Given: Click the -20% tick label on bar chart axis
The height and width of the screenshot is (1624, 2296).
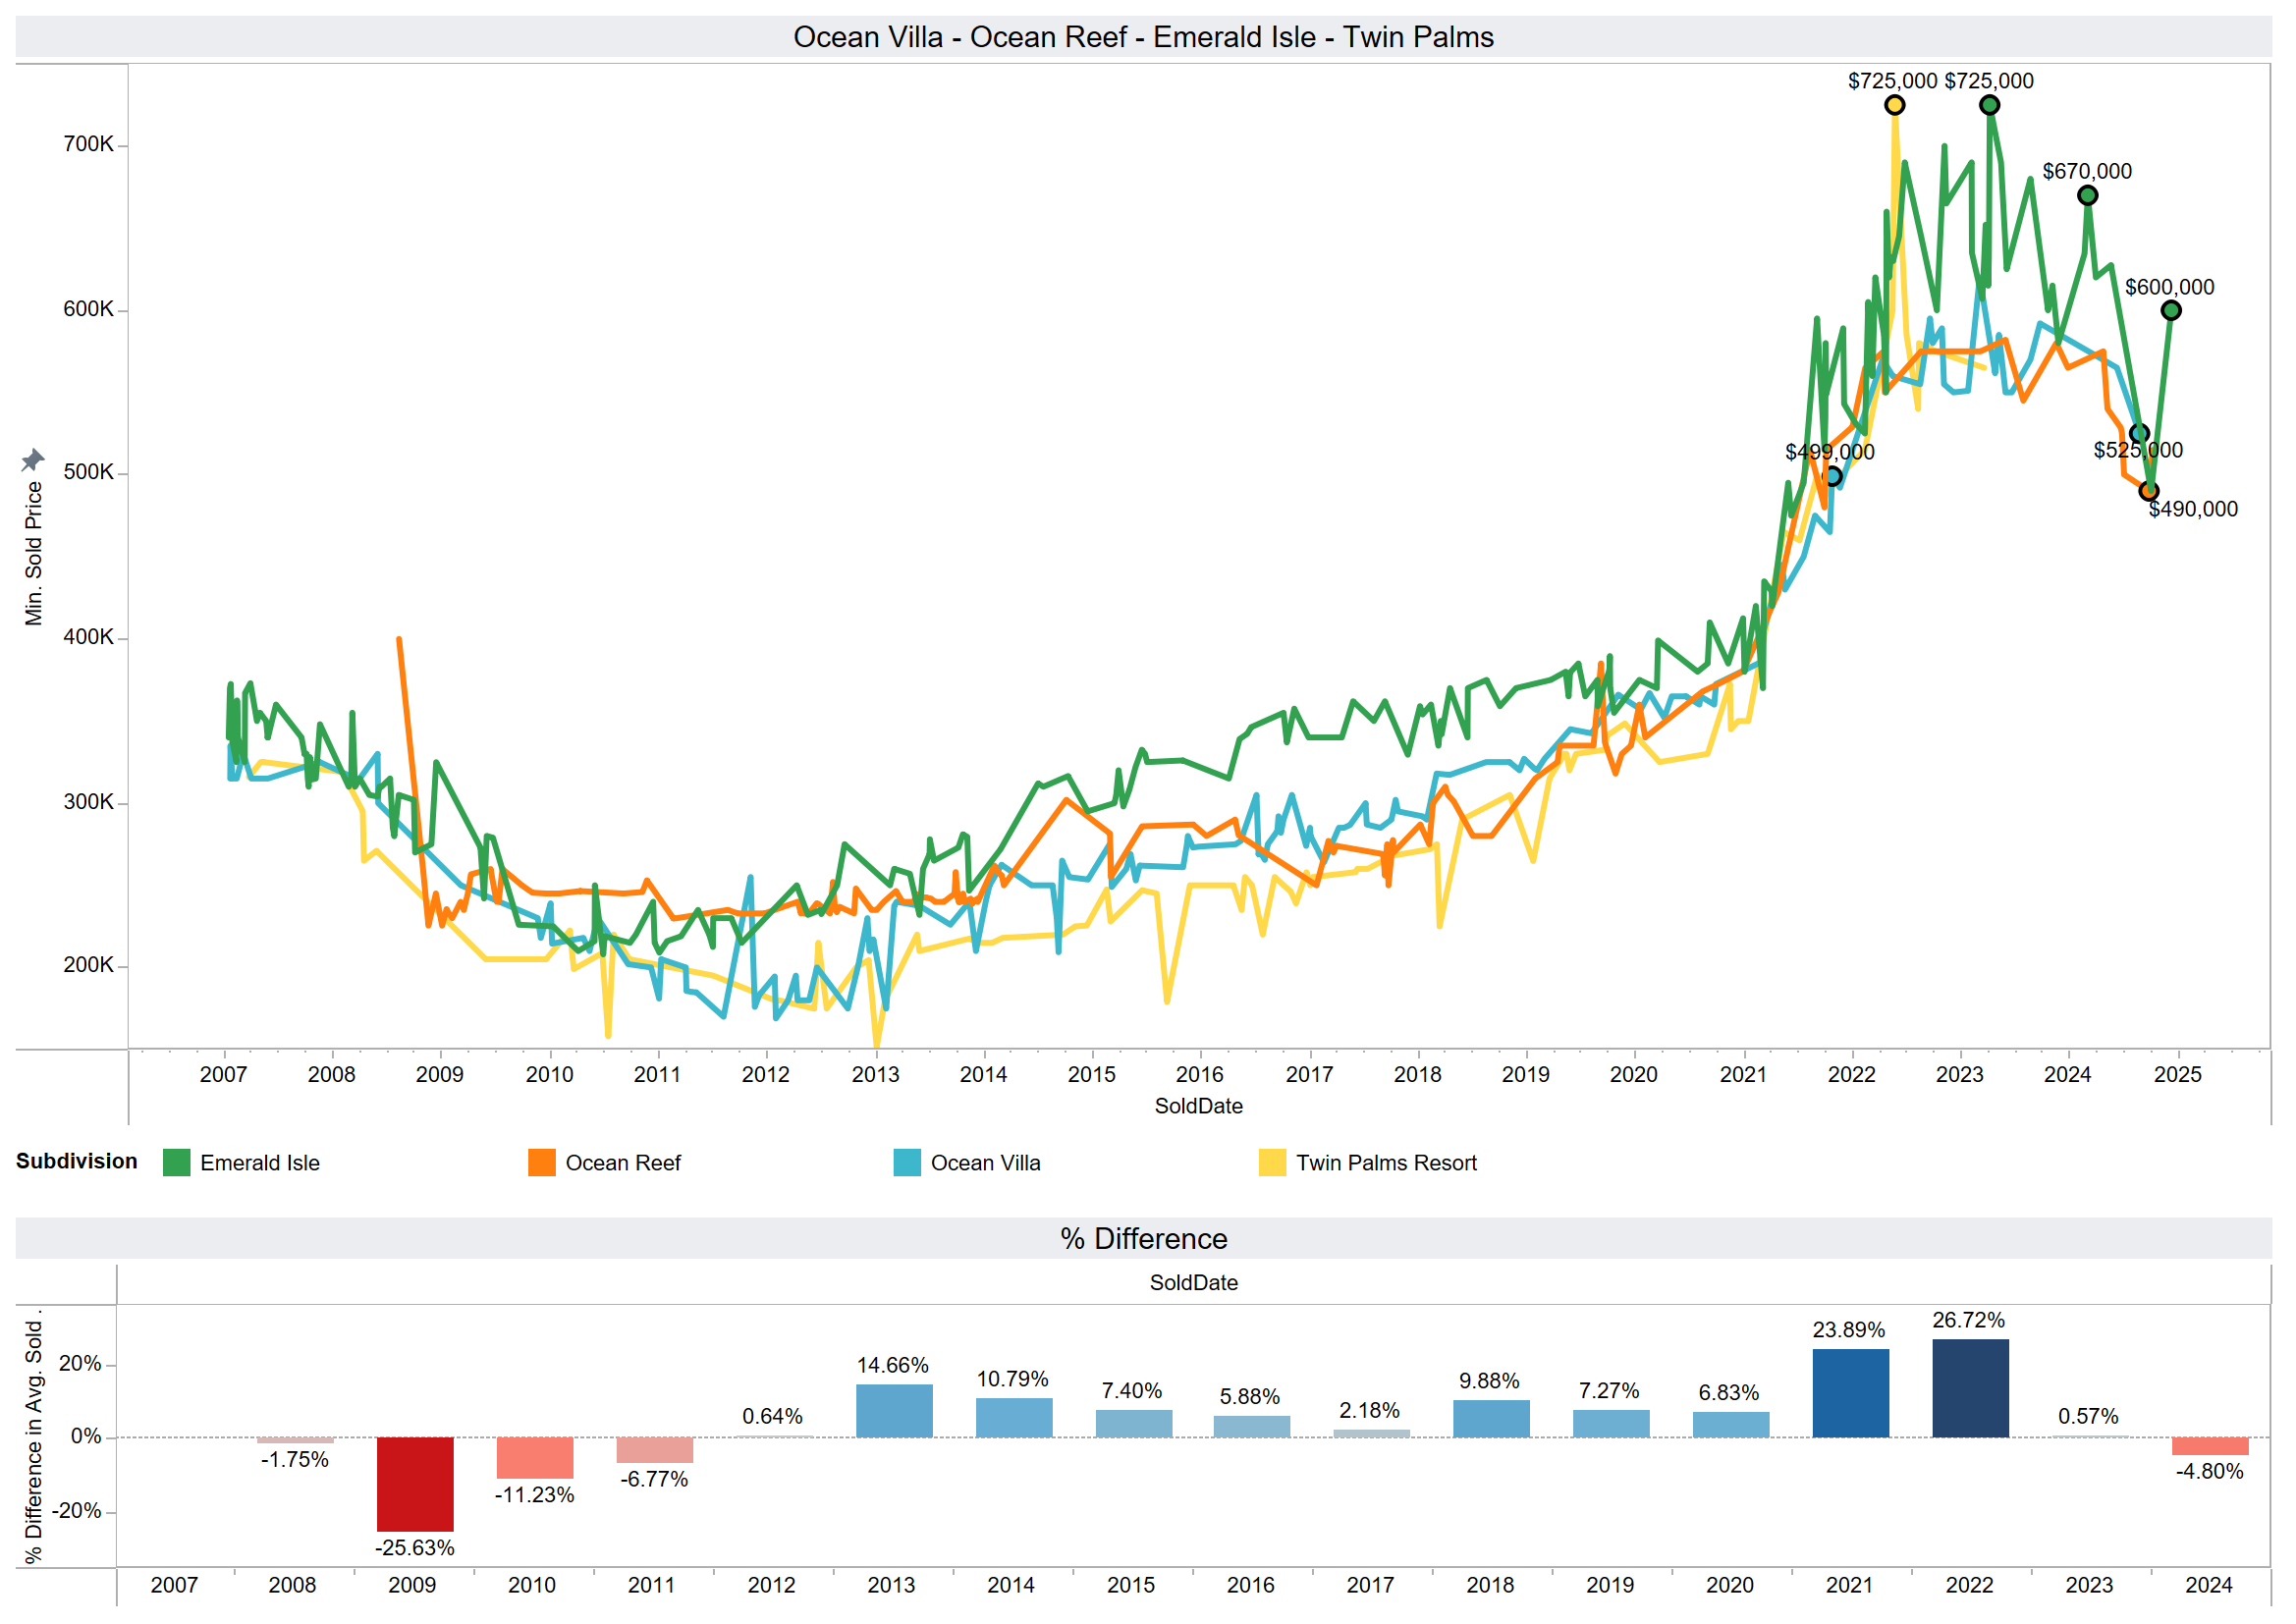Looking at the screenshot, I should [x=77, y=1511].
